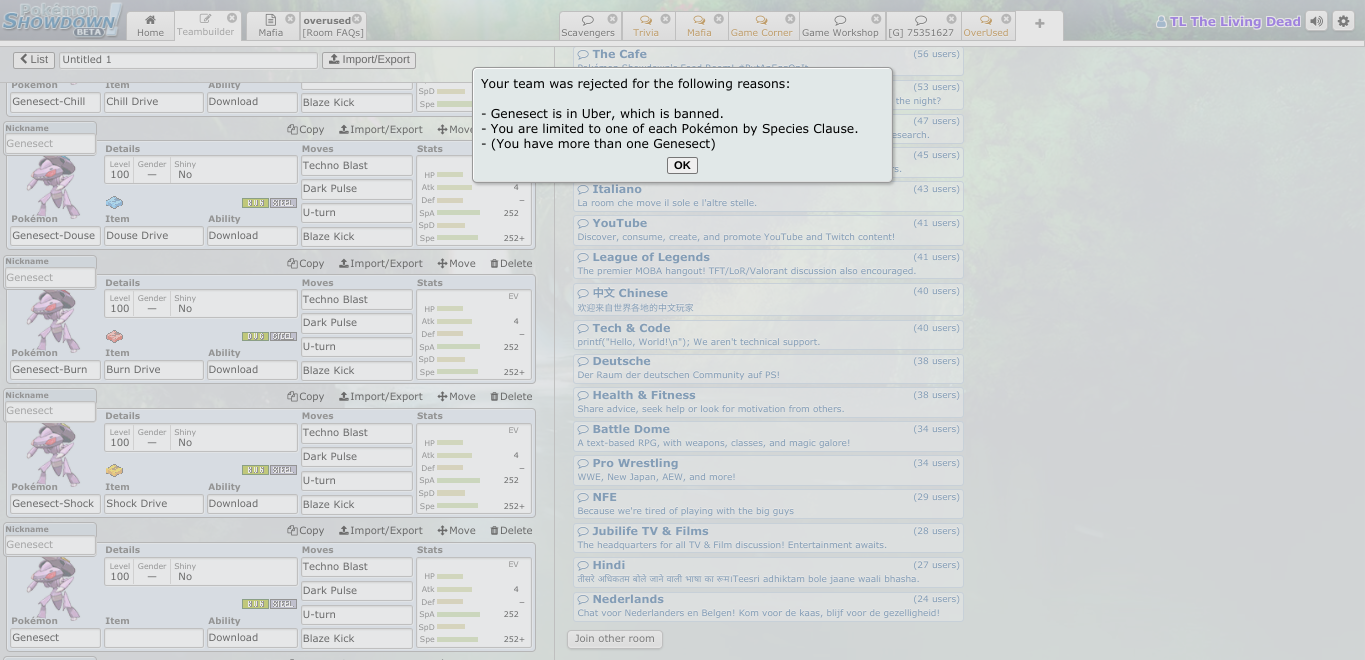The width and height of the screenshot is (1365, 660).
Task: Close the Teambuilder tab
Action: click(232, 18)
